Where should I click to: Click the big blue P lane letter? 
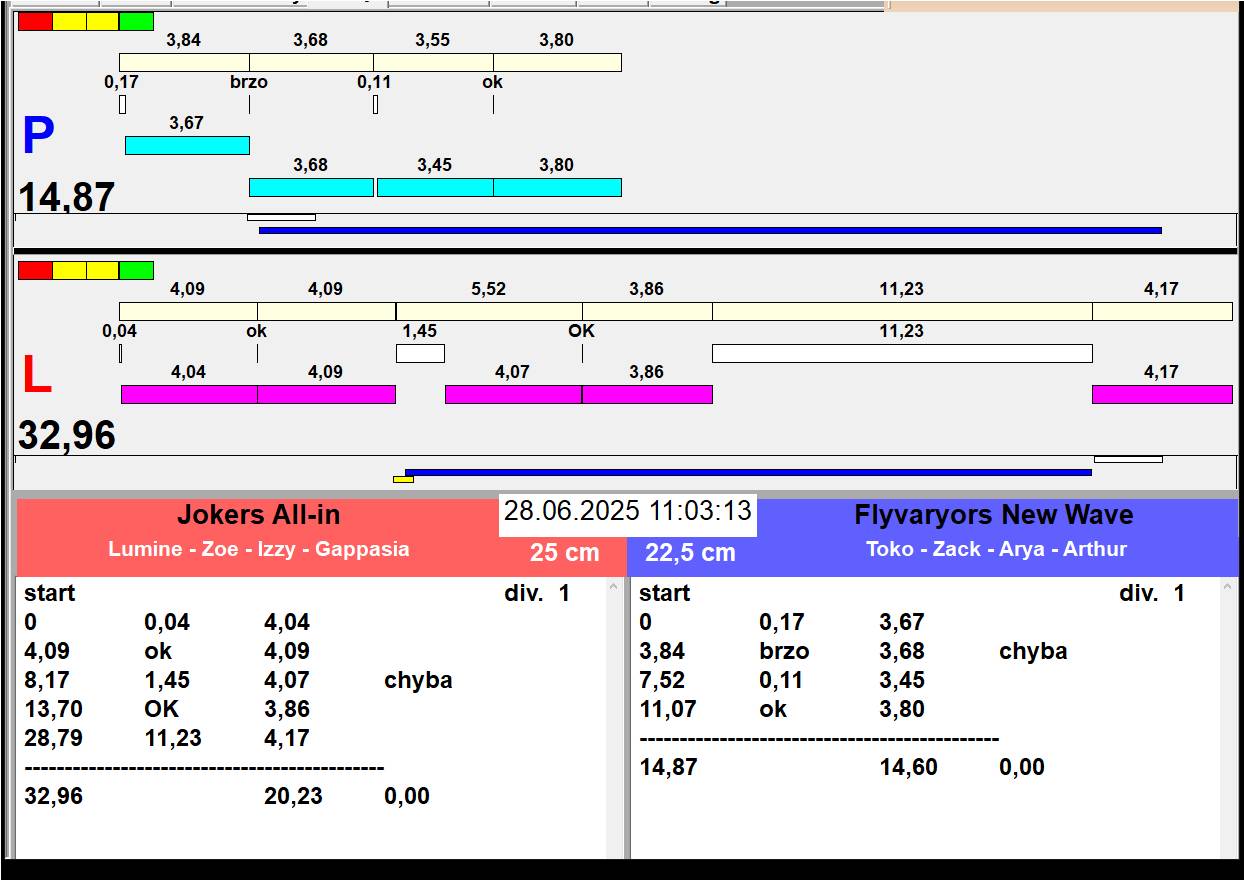click(38, 136)
